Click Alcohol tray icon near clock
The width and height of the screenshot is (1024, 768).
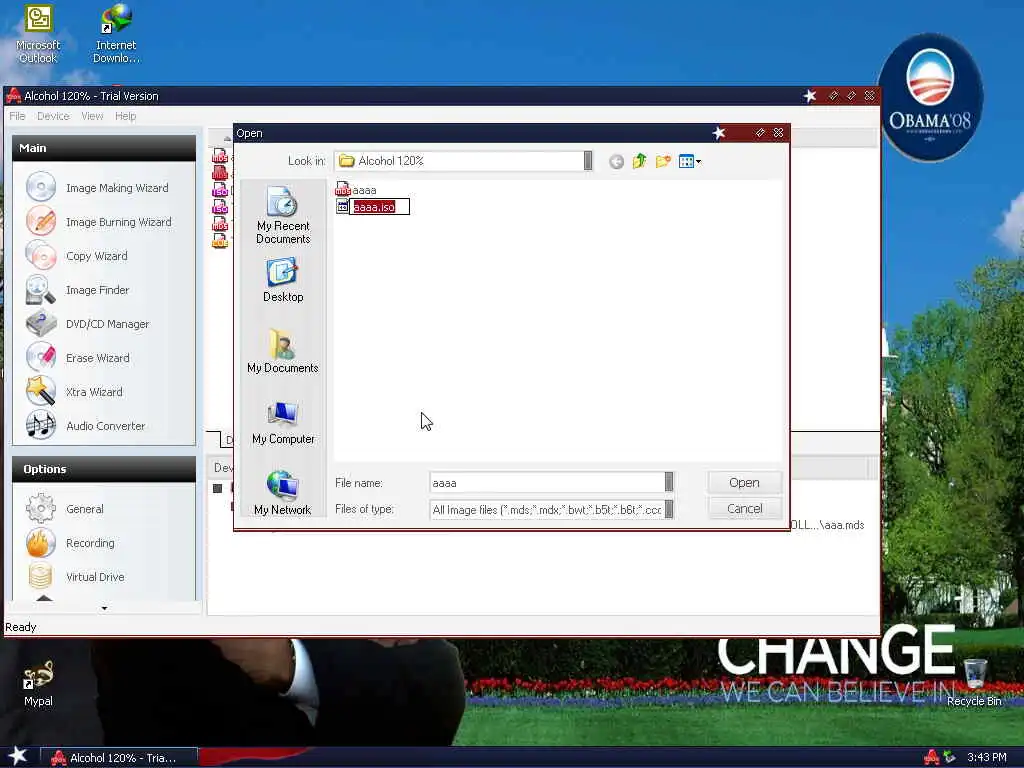point(932,758)
